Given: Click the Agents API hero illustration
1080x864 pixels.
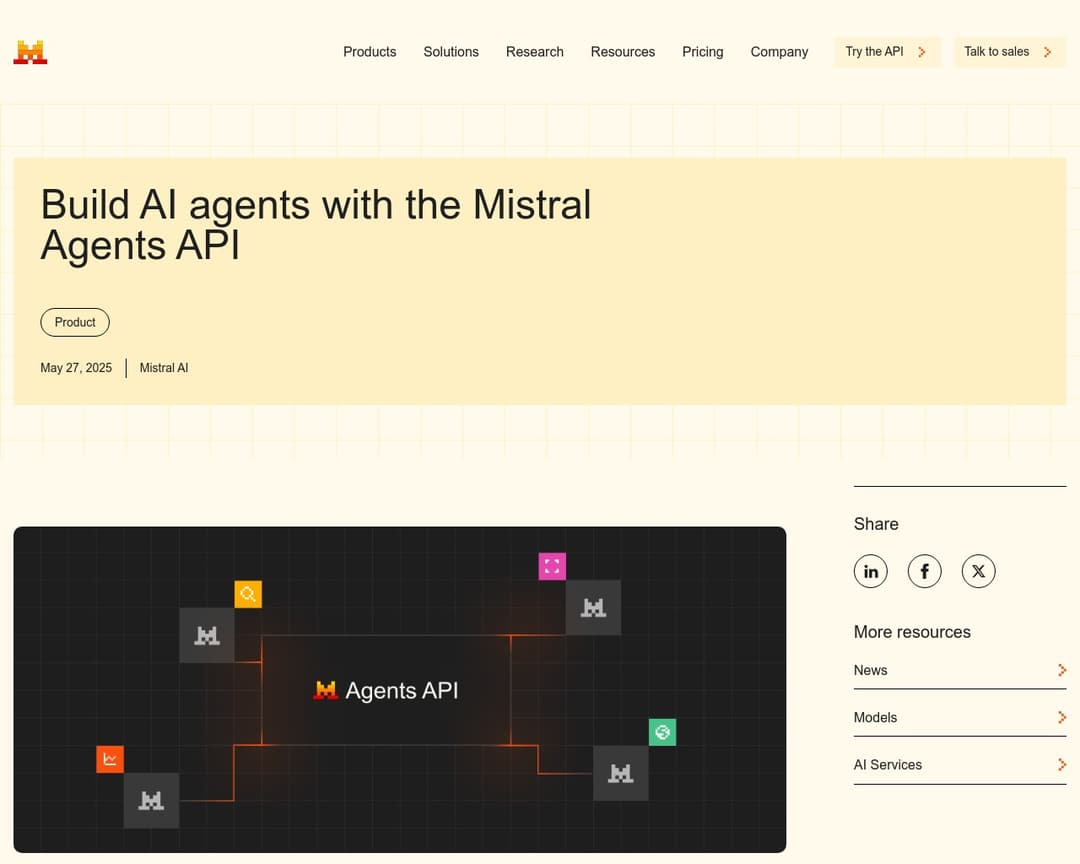Looking at the screenshot, I should tap(399, 690).
